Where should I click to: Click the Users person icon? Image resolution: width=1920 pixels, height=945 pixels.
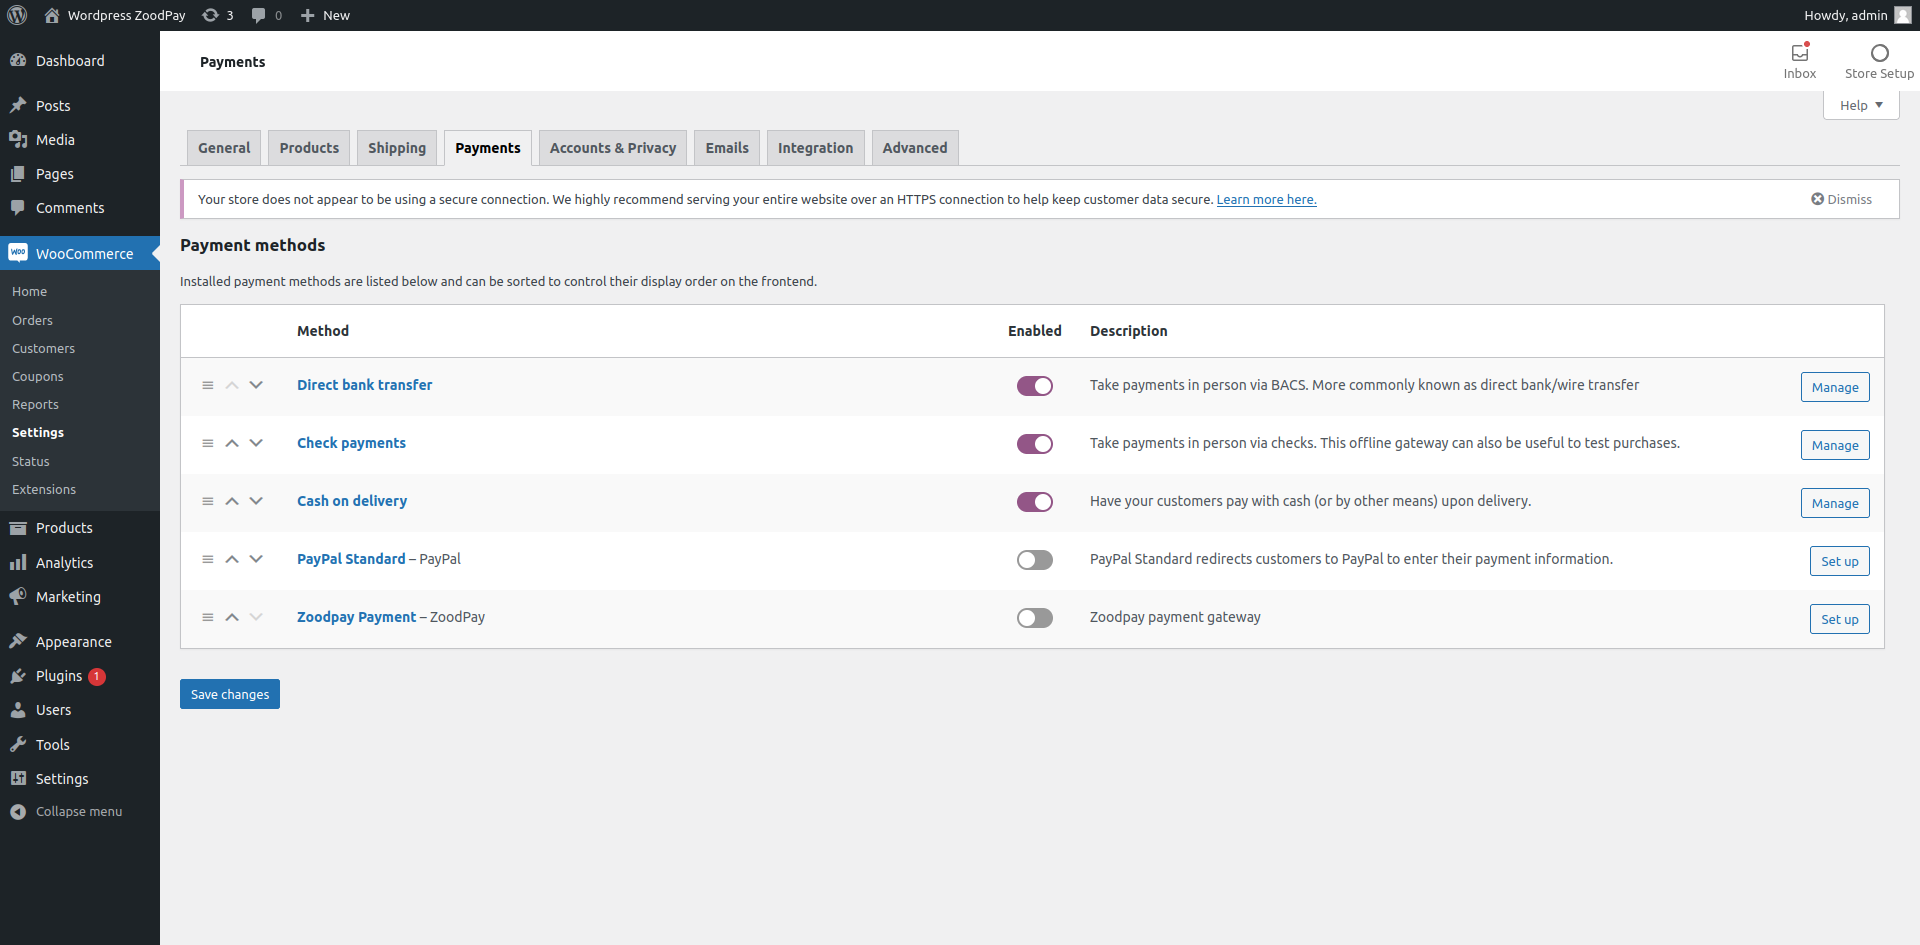click(18, 710)
